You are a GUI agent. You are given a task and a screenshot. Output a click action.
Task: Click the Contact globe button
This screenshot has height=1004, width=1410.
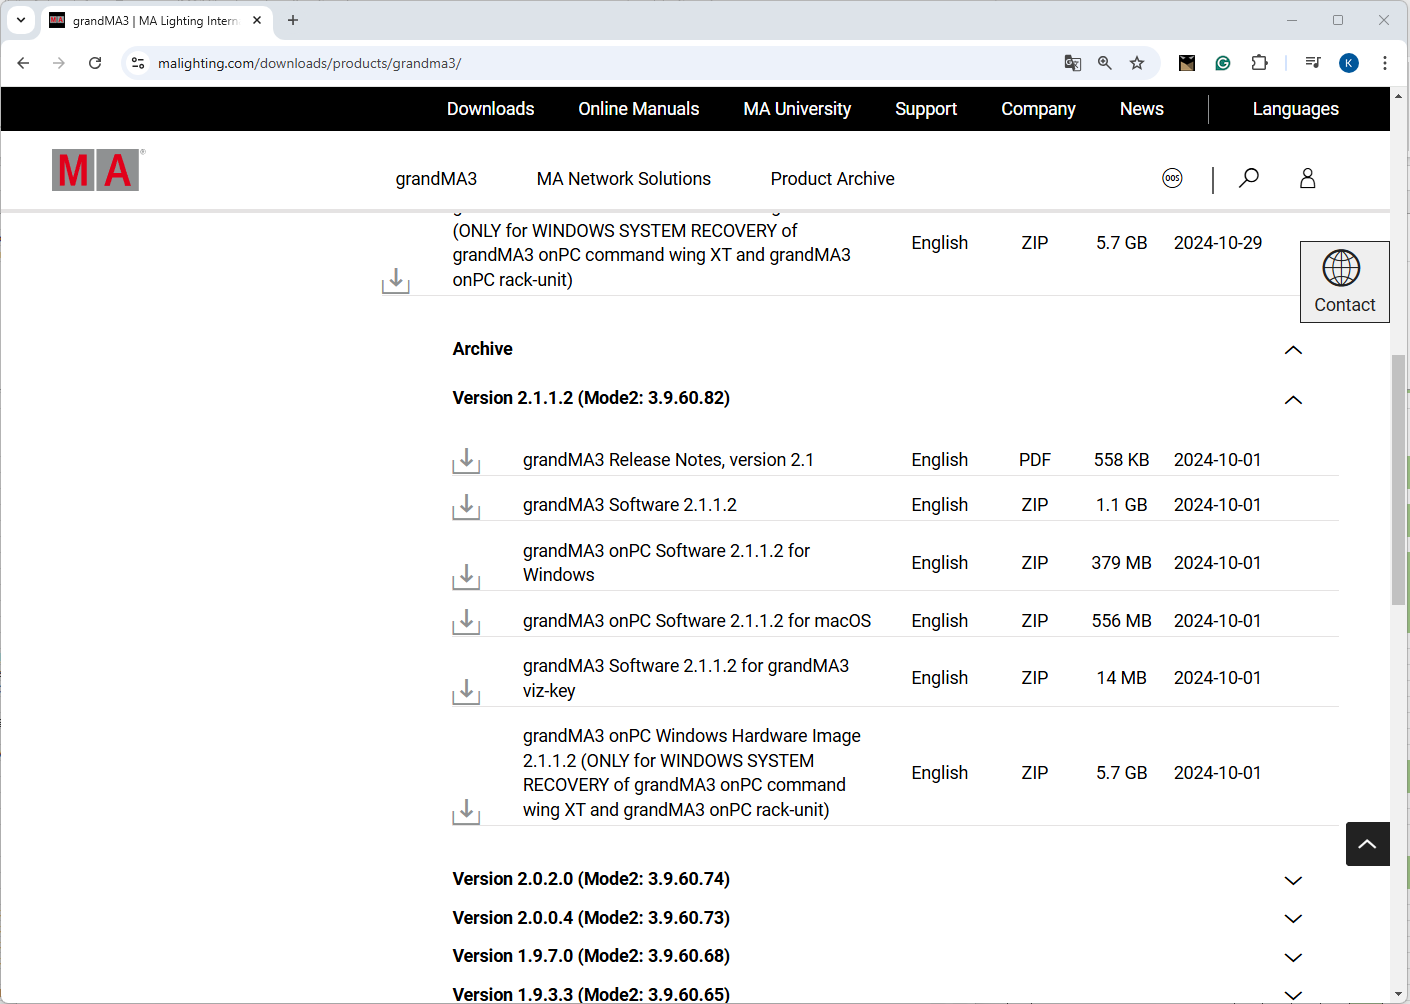pos(1344,281)
